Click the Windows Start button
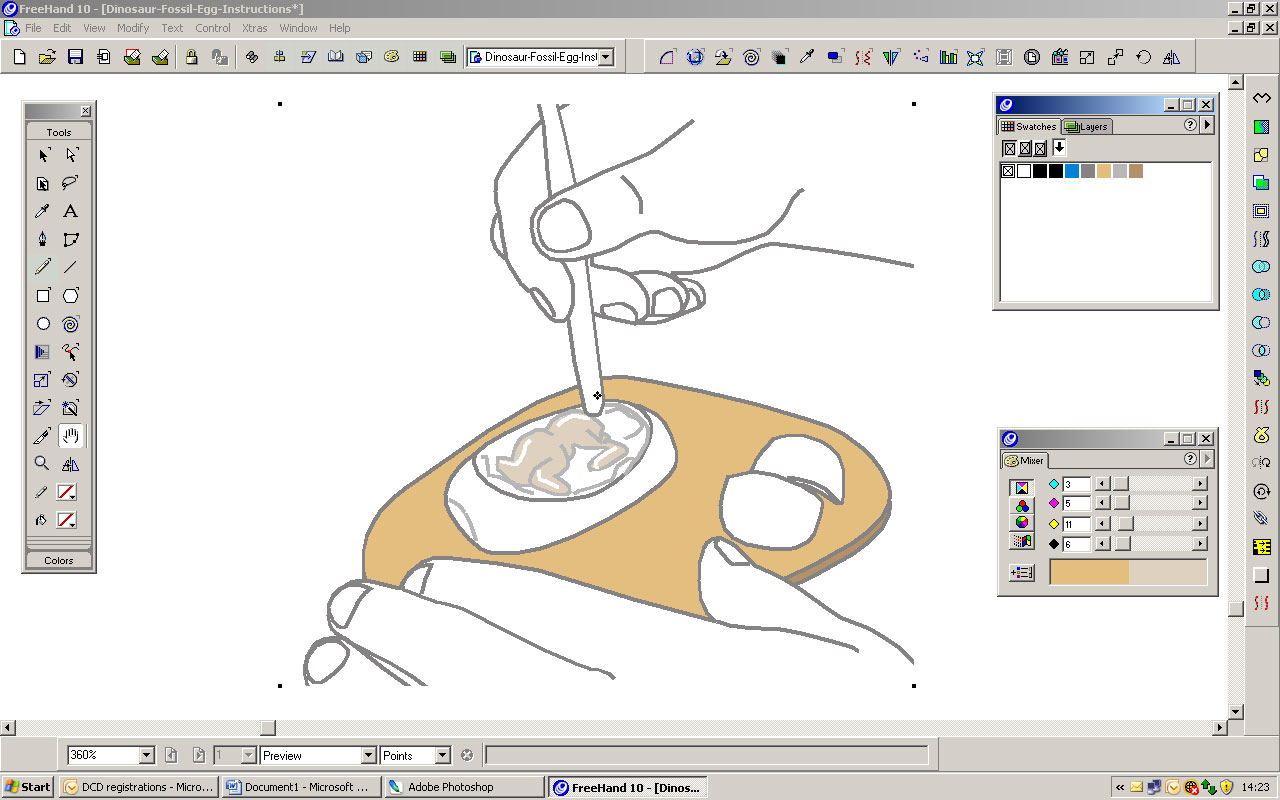The width and height of the screenshot is (1280, 800). 28,787
